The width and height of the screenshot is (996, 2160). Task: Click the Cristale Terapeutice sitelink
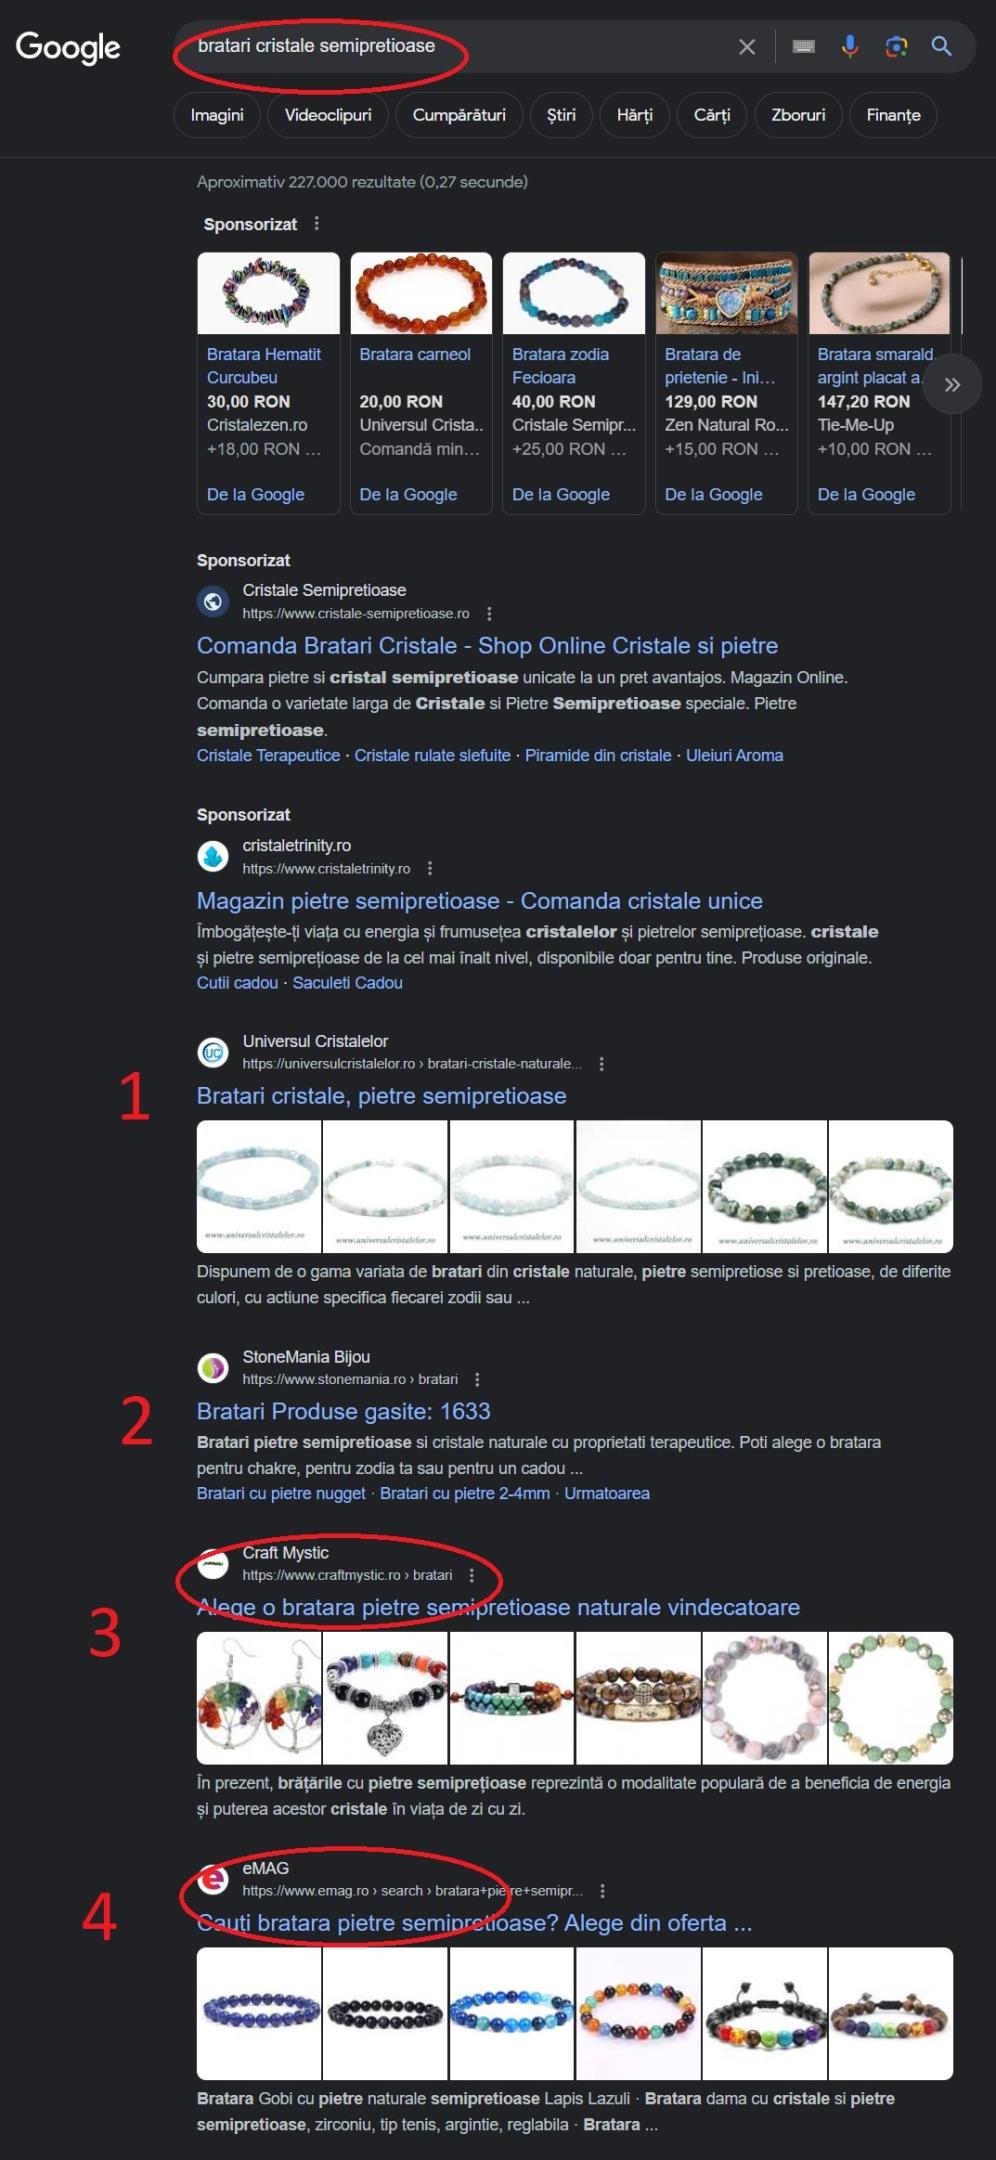click(x=268, y=756)
